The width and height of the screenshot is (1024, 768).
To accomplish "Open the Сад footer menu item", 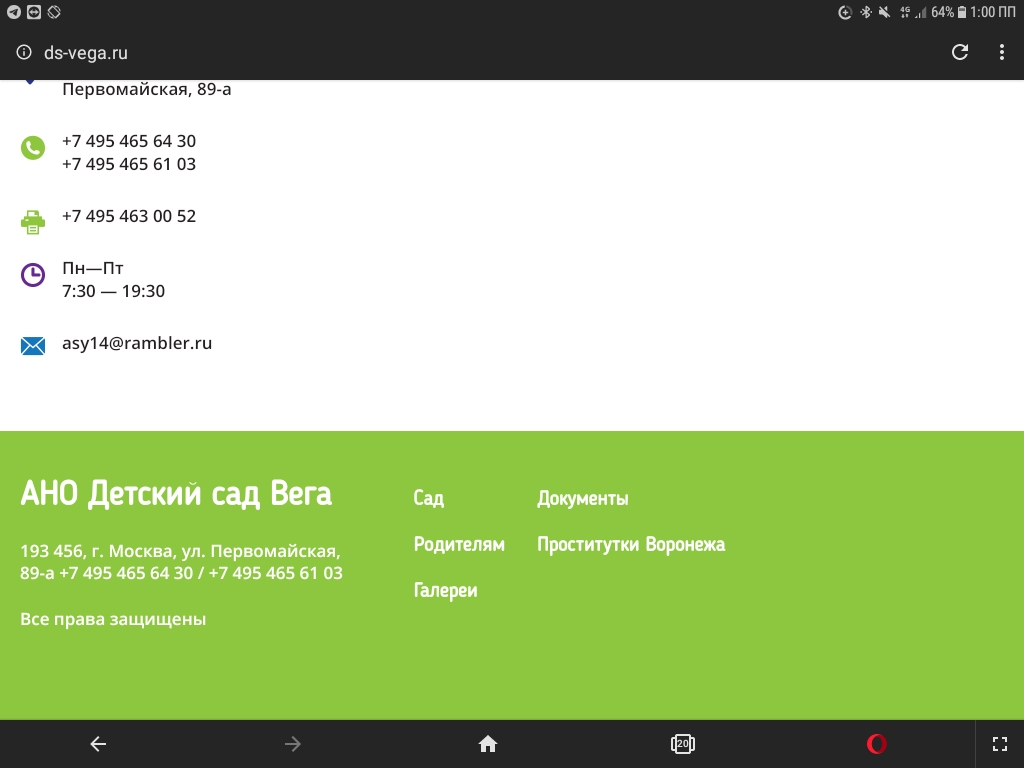I will point(428,498).
